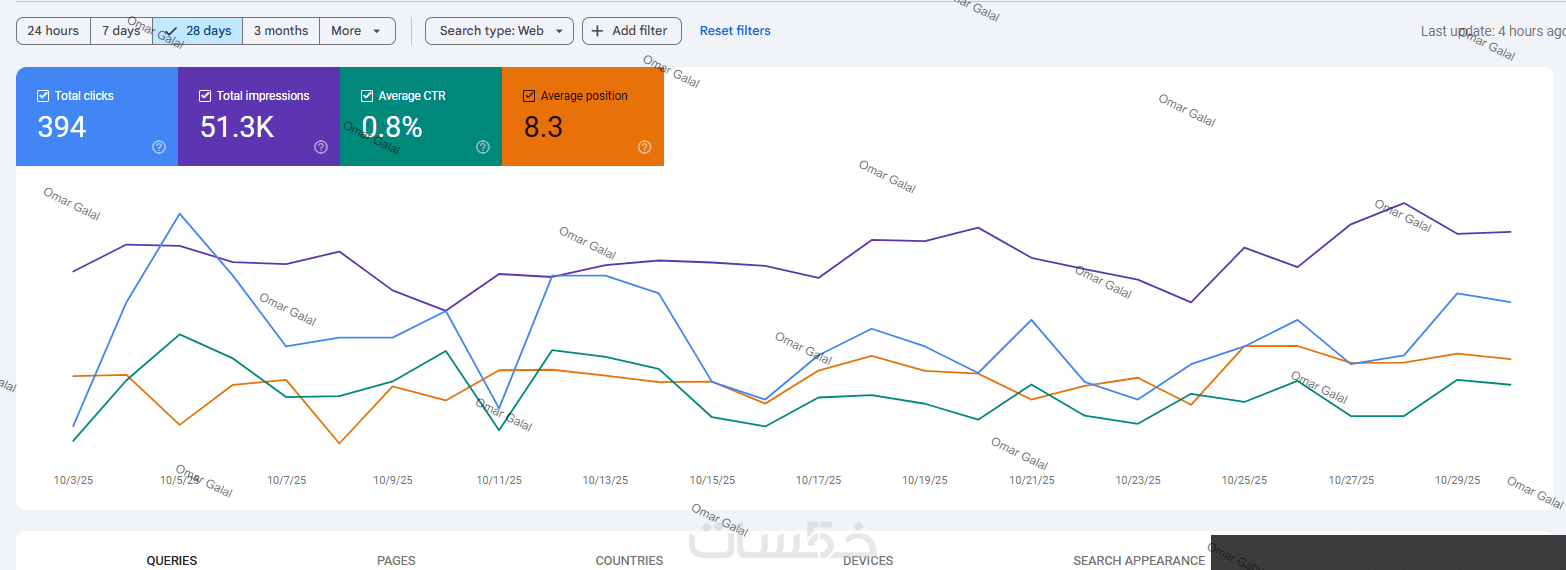Open the Countries tab
The width and height of the screenshot is (1566, 570).
629,560
